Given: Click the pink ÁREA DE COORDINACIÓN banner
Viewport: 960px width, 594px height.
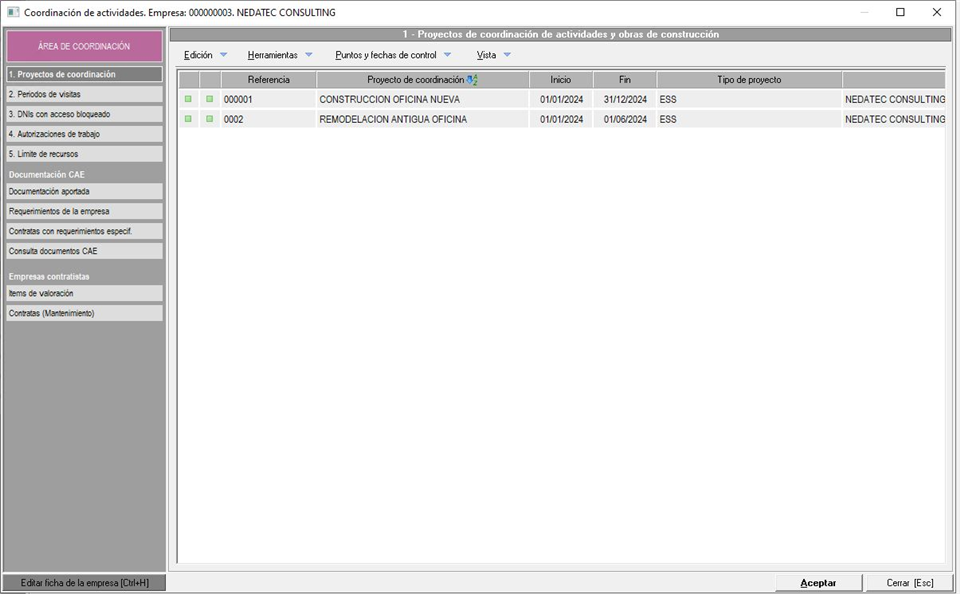Looking at the screenshot, I should tap(84, 46).
